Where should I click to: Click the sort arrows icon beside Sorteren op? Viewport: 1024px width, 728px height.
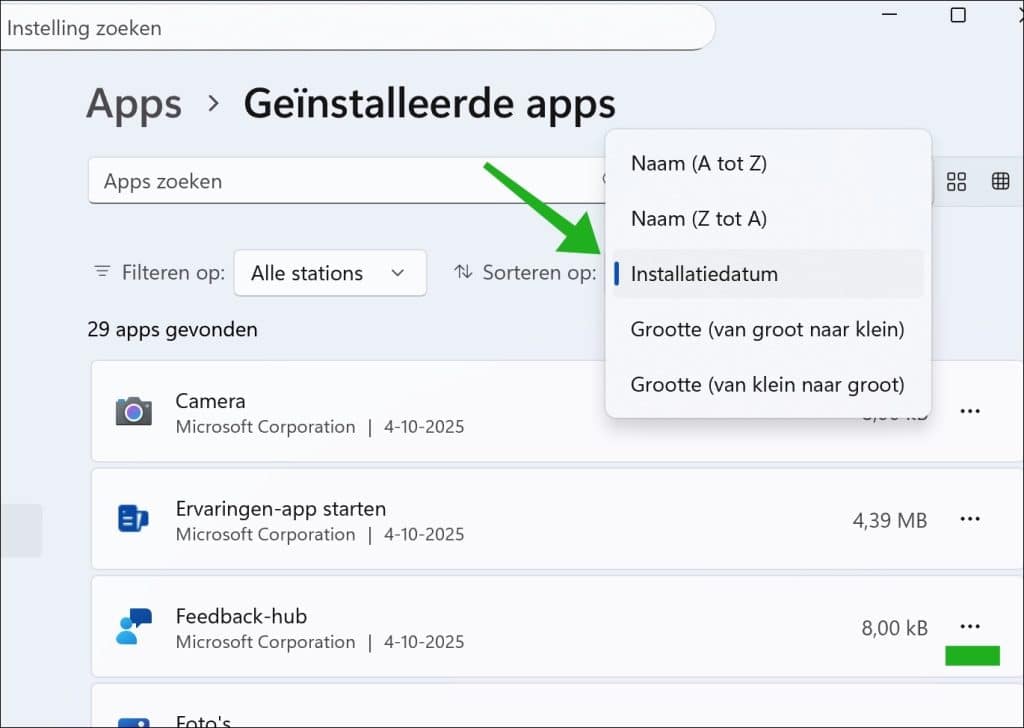click(x=463, y=272)
